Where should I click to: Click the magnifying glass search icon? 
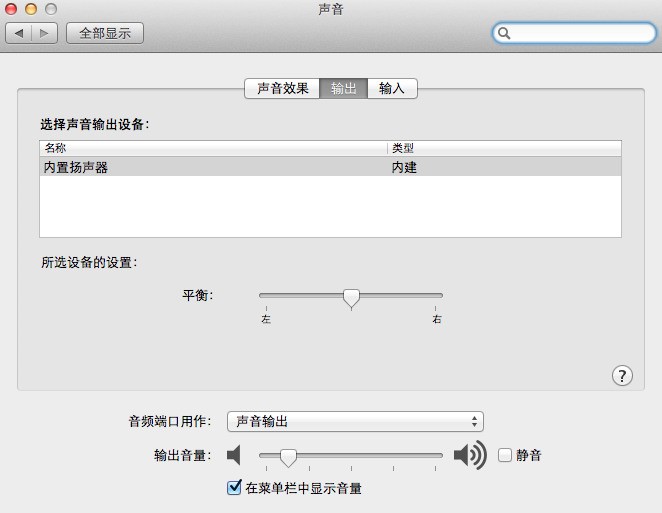tap(504, 33)
